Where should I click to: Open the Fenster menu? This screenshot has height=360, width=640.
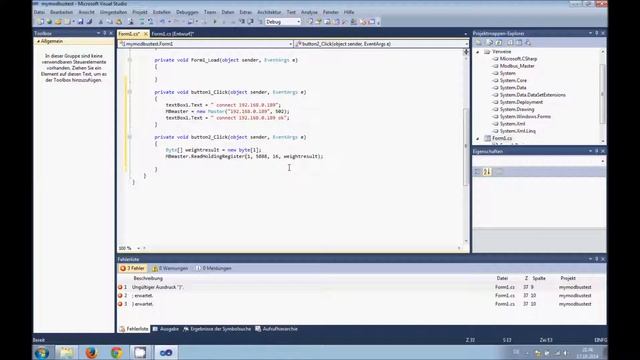330,12
